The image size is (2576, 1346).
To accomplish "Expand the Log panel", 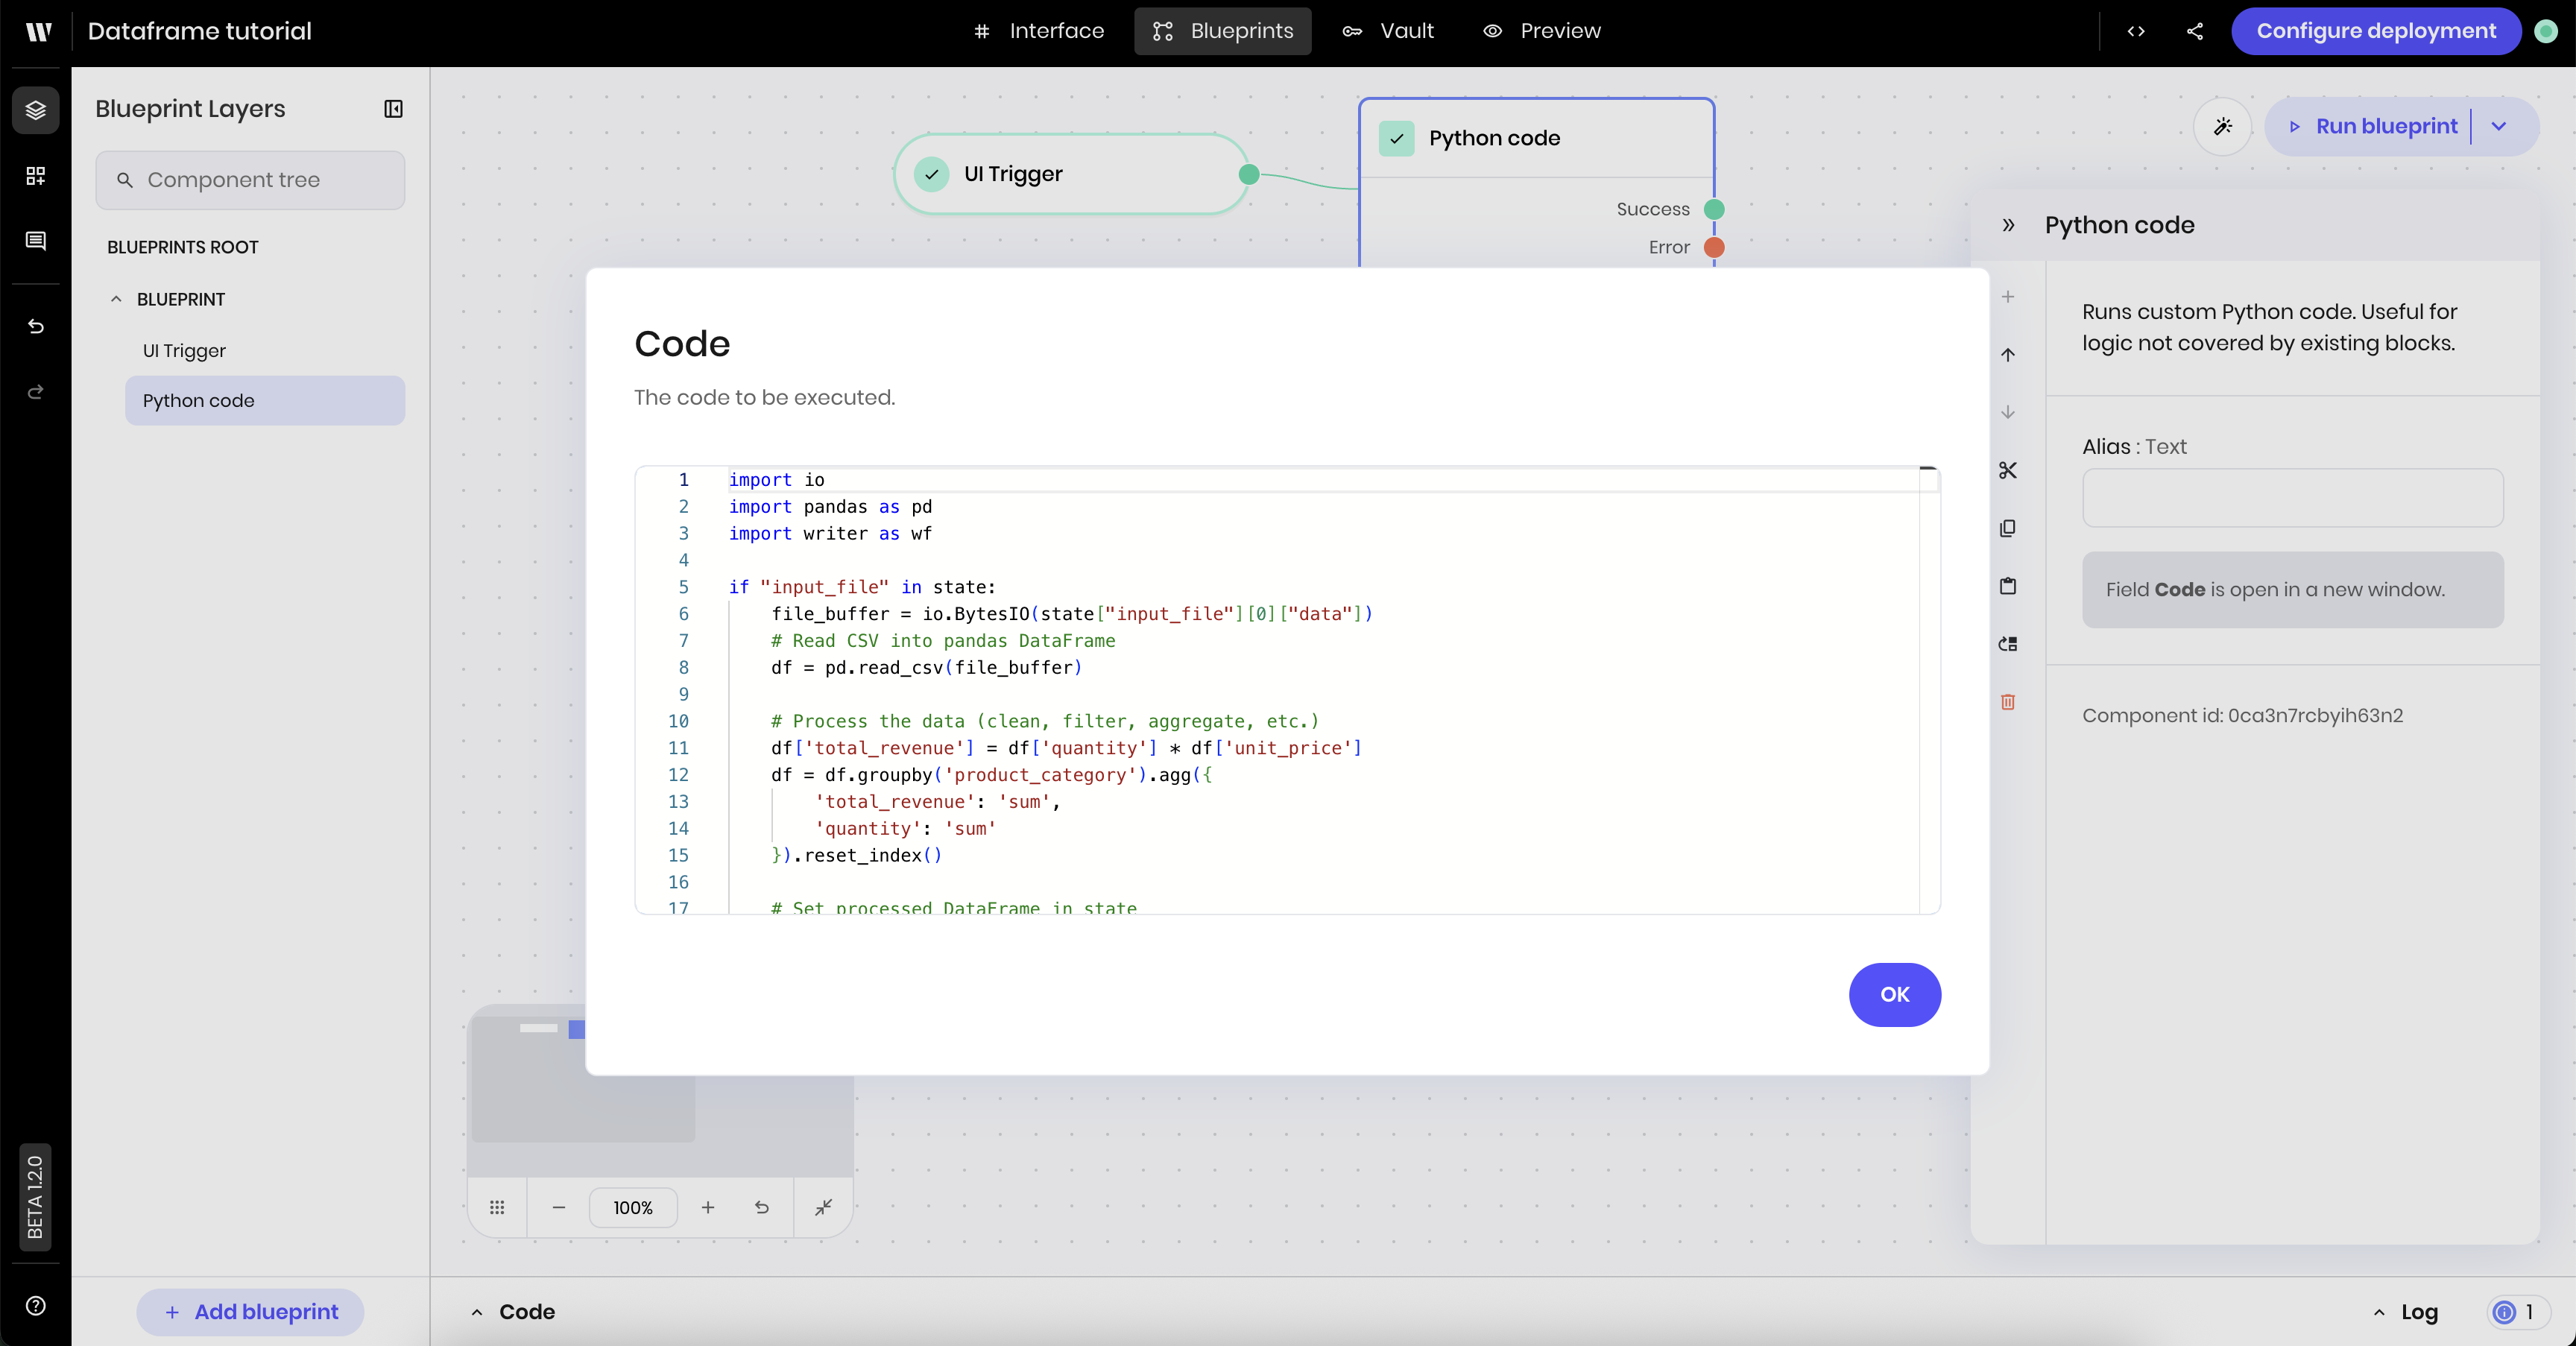I will pyautogui.click(x=2406, y=1311).
